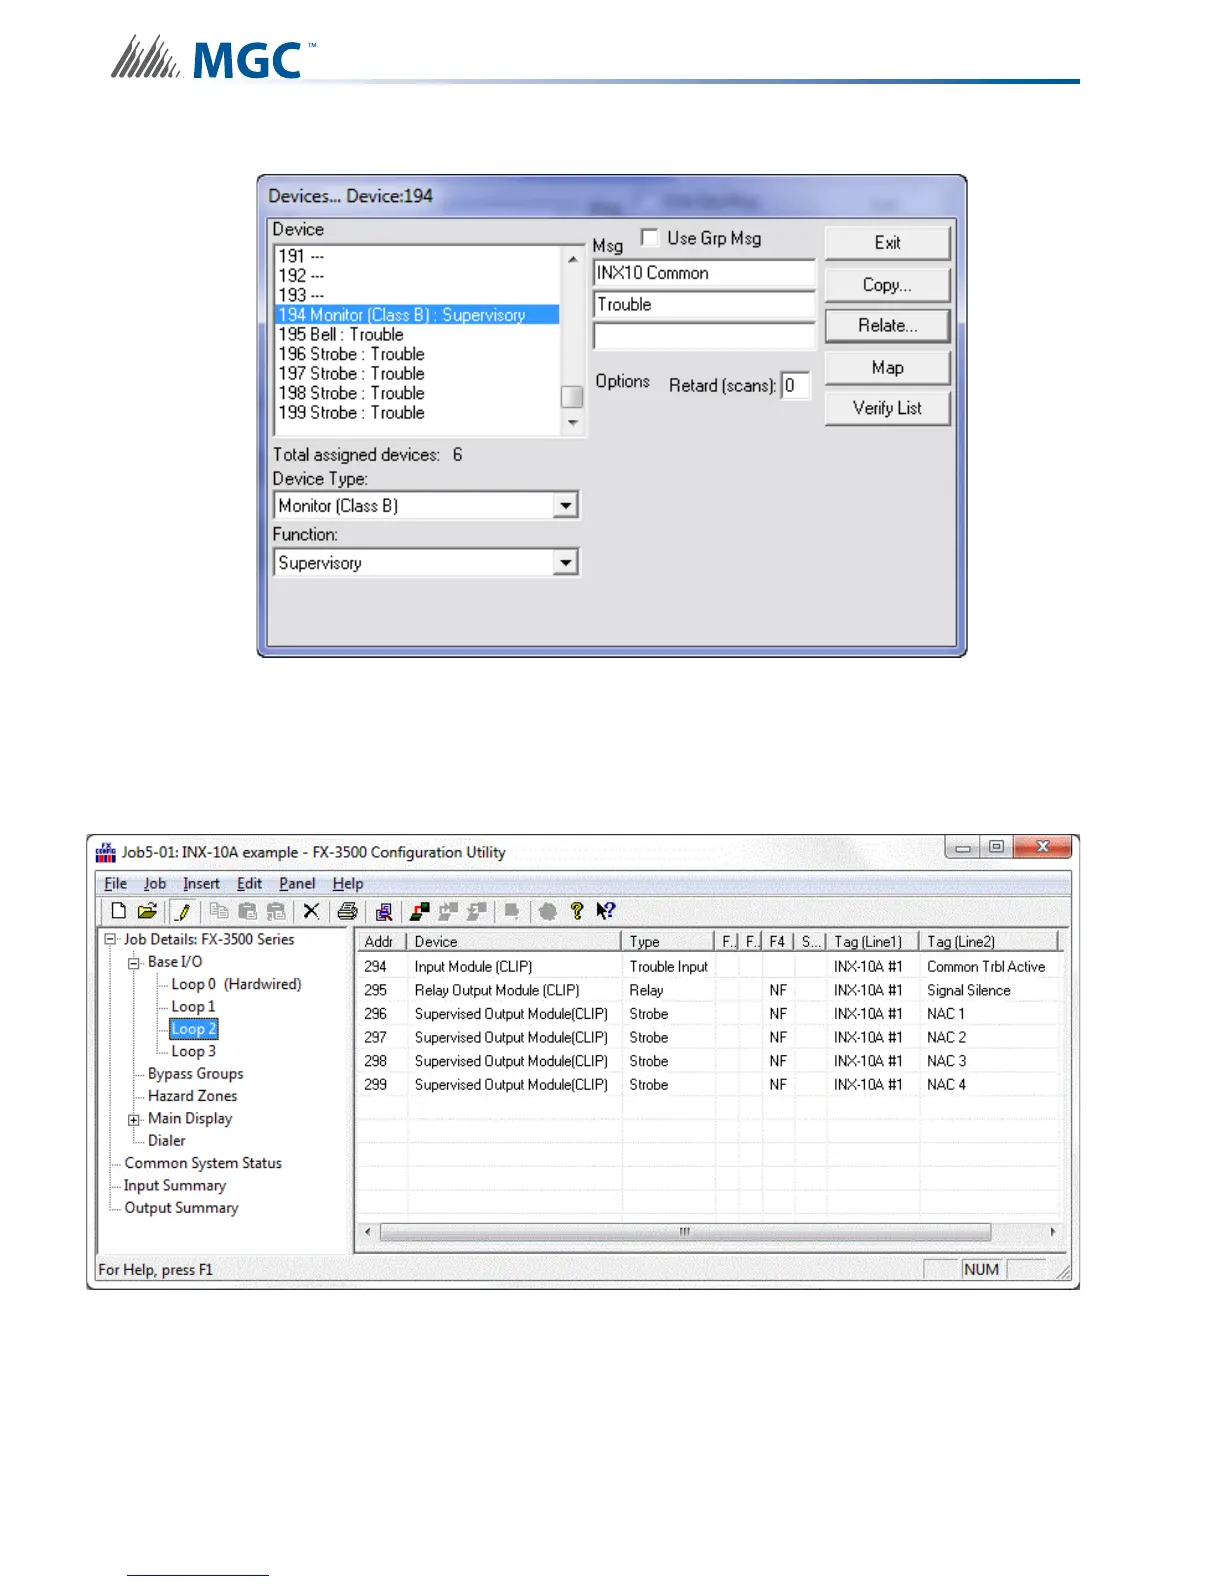This screenshot has width=1224, height=1584.
Task: Open the Help menu
Action: [348, 884]
